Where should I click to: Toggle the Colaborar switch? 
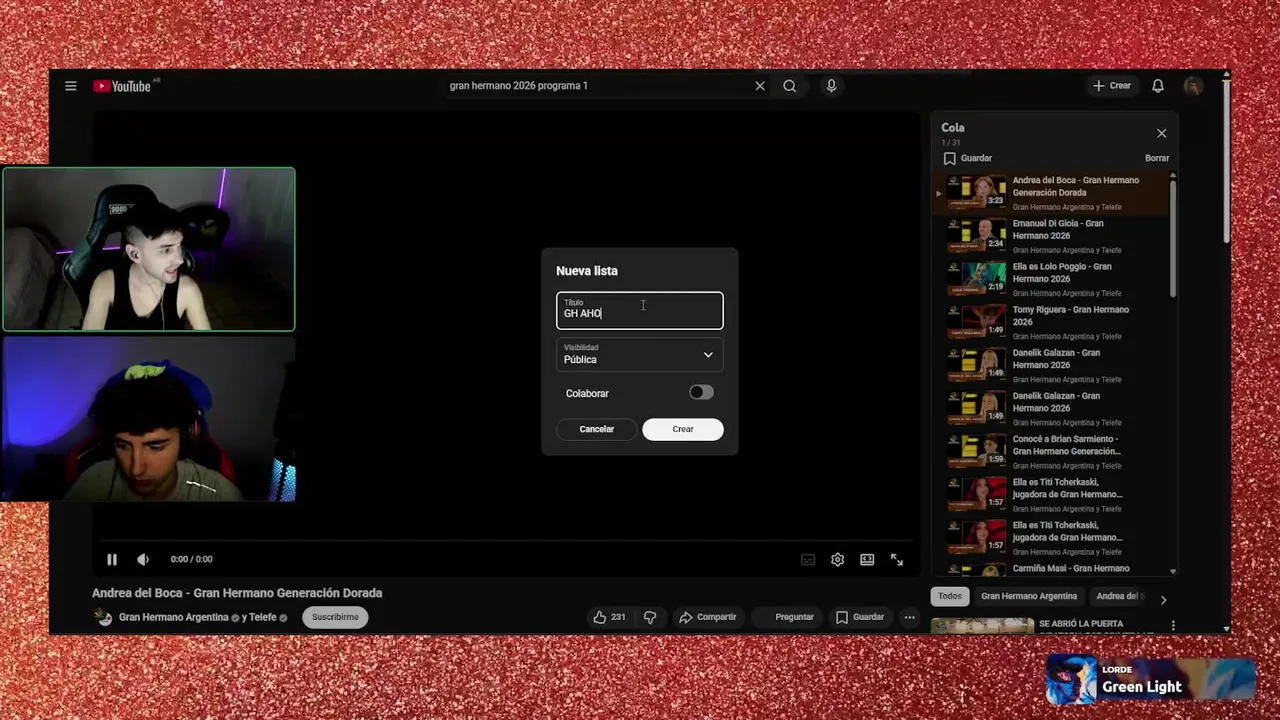(x=701, y=392)
